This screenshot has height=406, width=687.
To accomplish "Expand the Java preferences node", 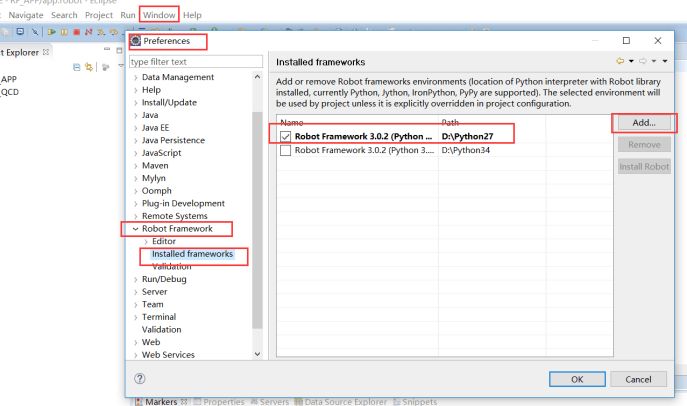I will tap(135, 115).
